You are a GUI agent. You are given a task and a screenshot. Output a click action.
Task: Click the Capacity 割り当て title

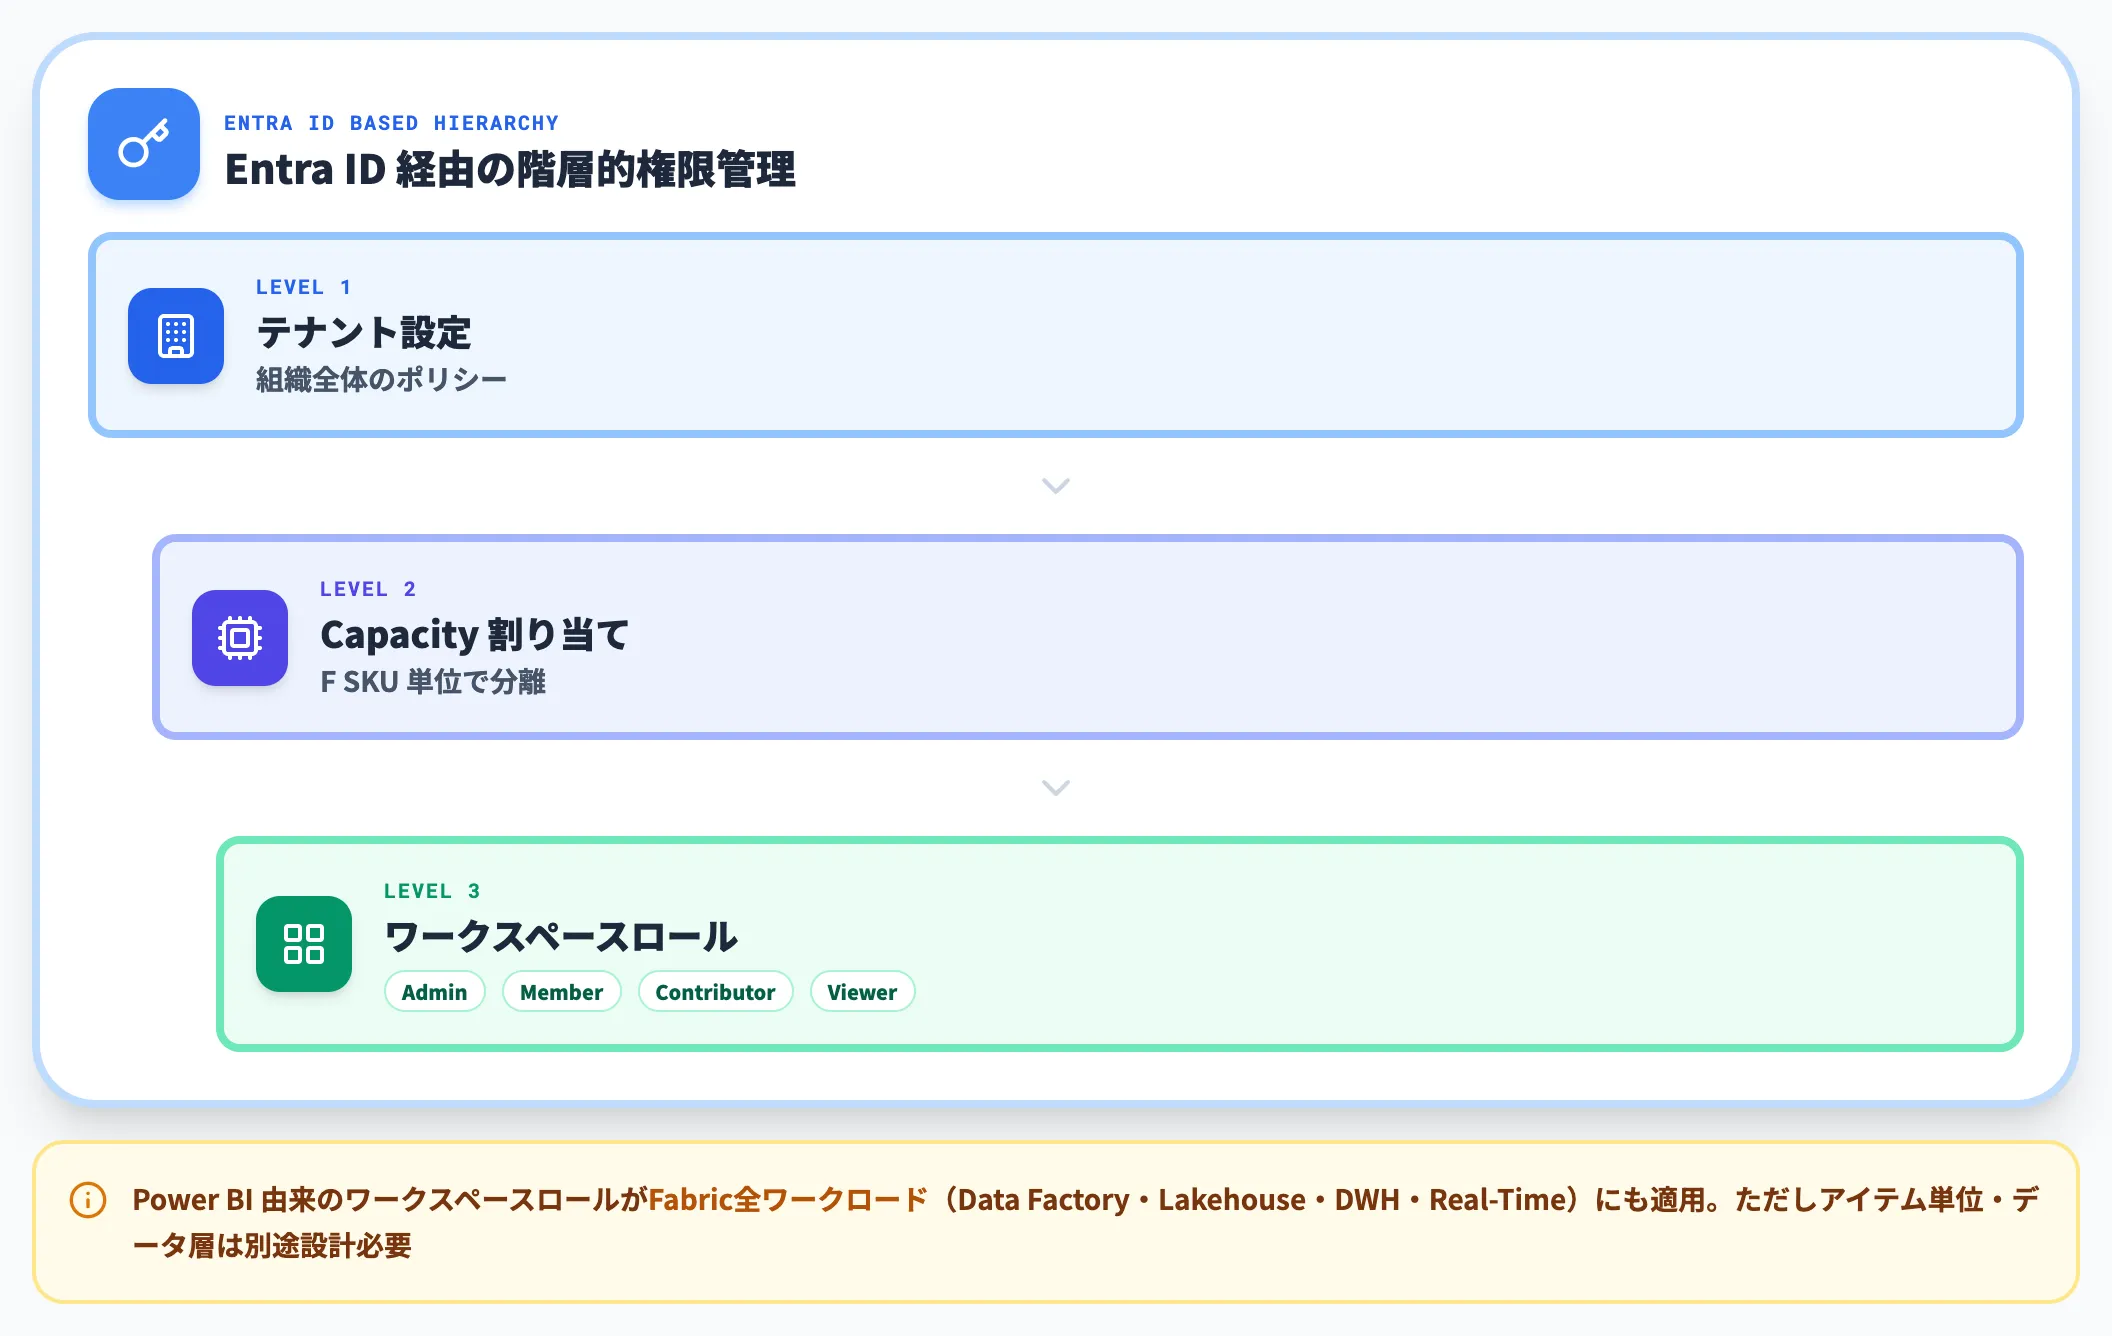click(x=474, y=634)
